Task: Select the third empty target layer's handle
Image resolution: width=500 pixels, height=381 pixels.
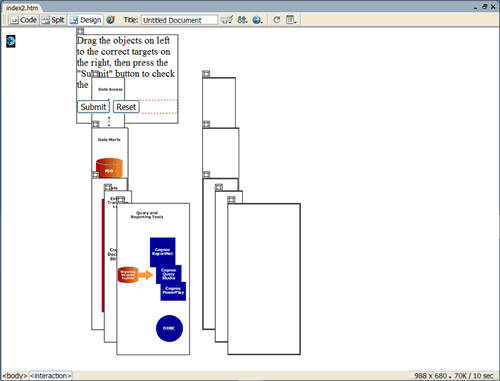Action: [206, 175]
